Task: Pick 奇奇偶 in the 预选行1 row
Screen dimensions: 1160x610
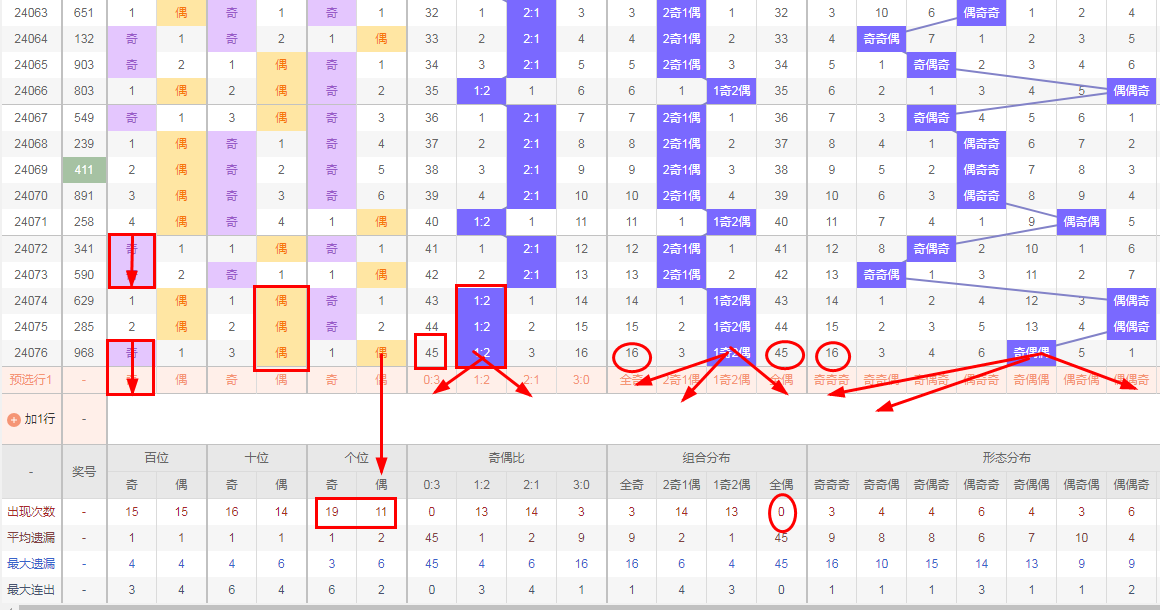Action: tap(881, 379)
